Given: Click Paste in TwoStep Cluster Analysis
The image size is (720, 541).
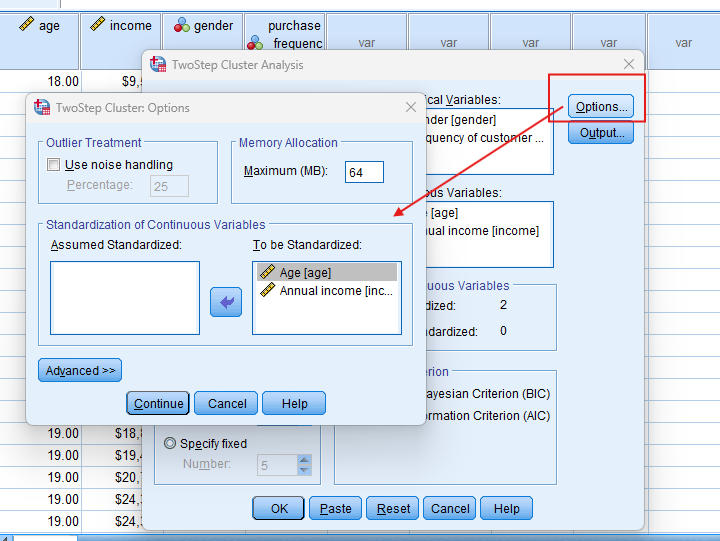Looking at the screenshot, I should coord(335,508).
